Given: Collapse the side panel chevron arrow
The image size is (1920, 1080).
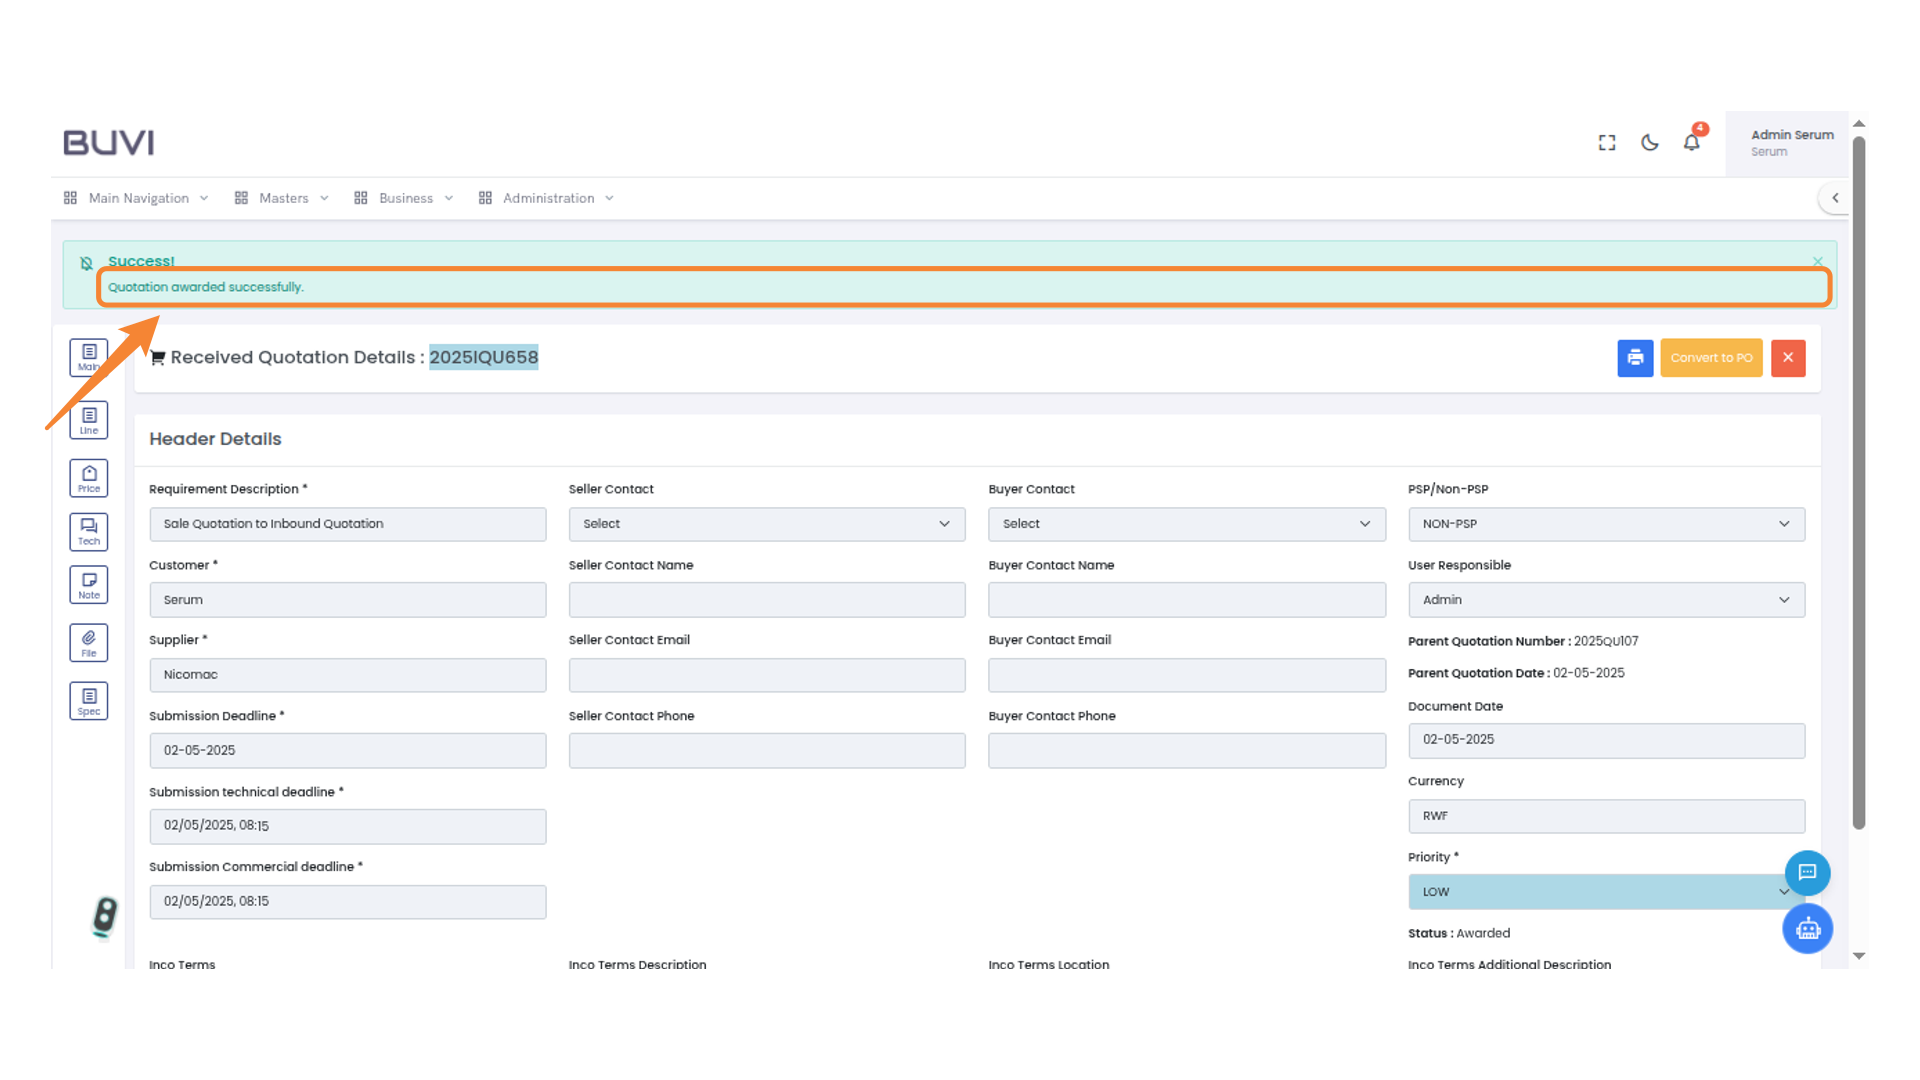Looking at the screenshot, I should click(1835, 198).
